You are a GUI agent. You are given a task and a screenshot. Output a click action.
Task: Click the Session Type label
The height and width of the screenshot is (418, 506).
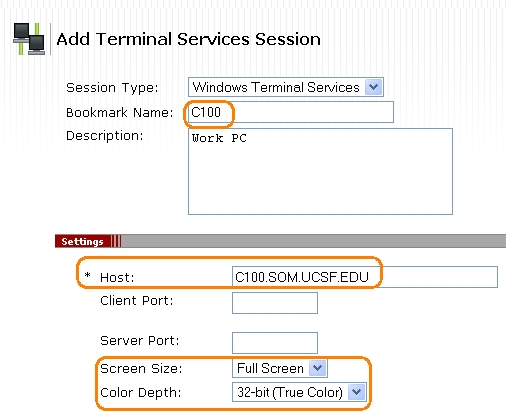[x=112, y=88]
